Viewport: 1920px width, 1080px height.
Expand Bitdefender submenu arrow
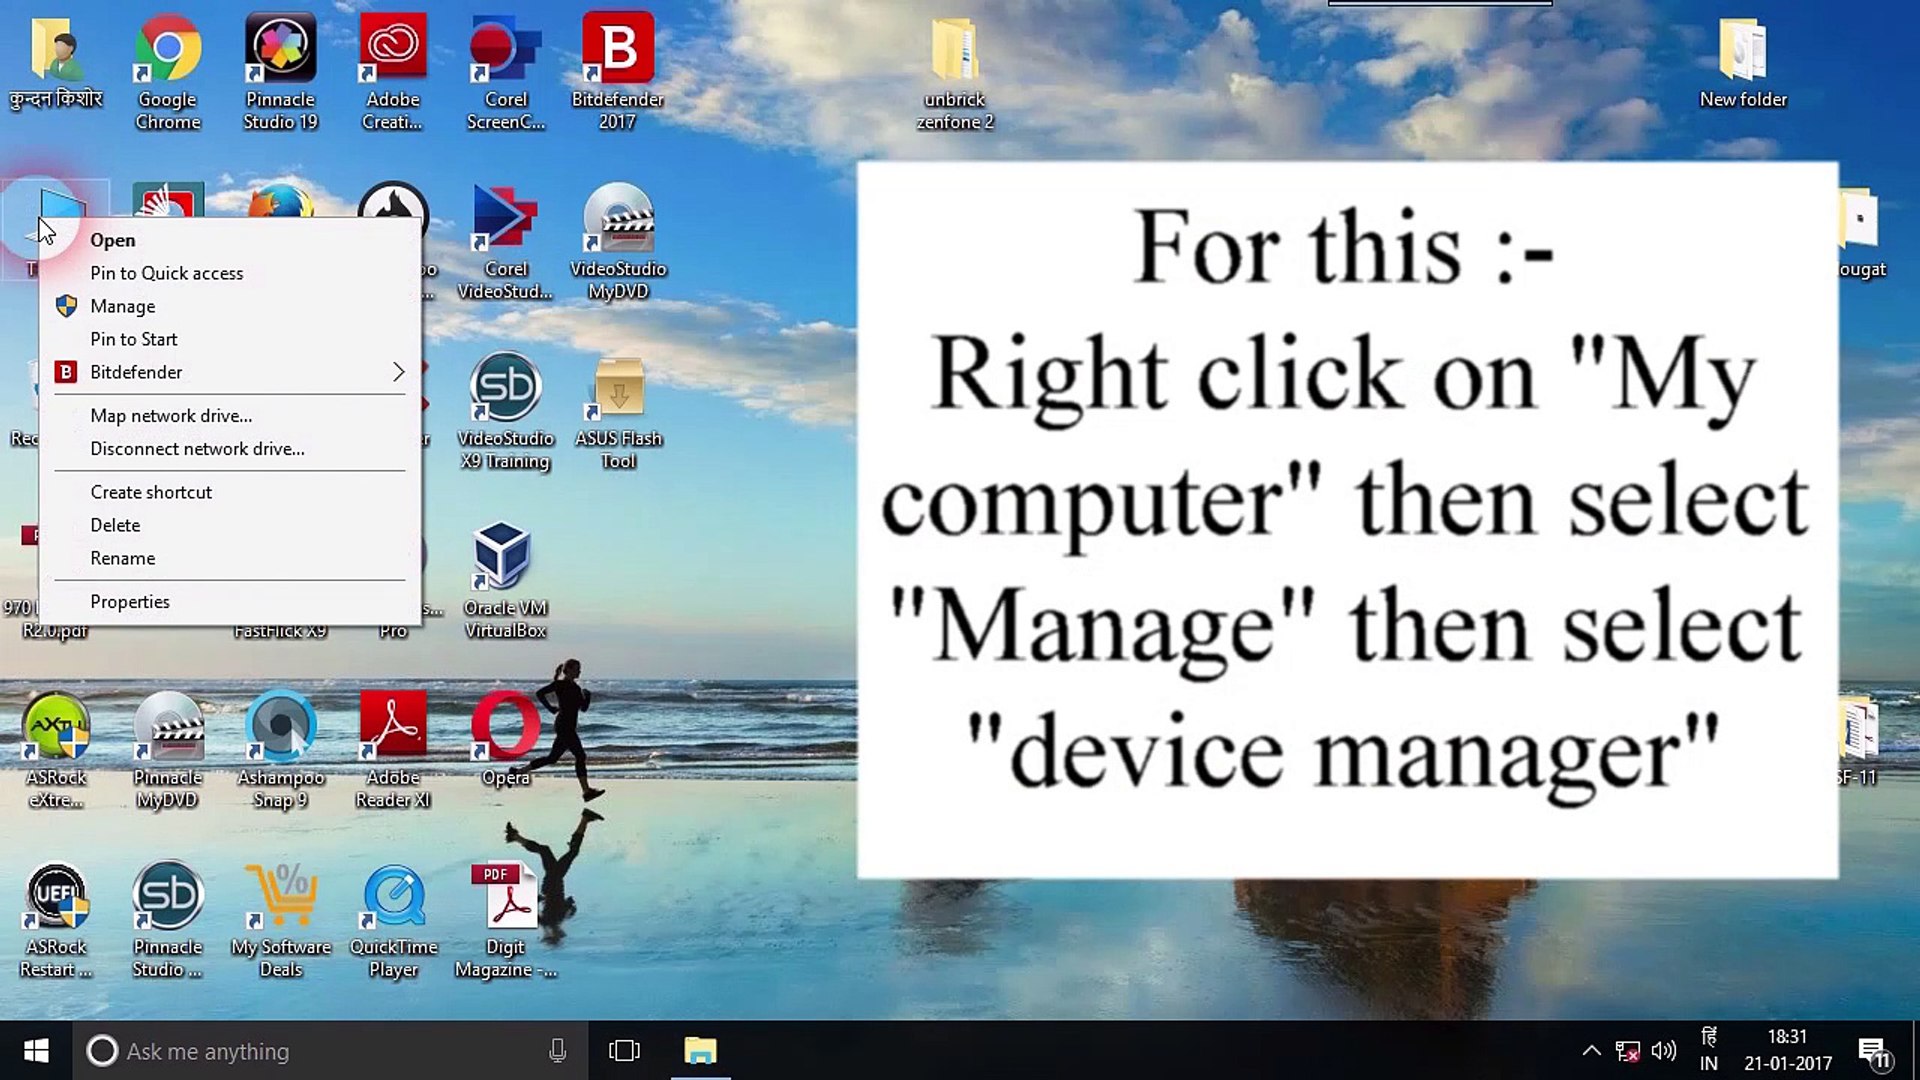tap(398, 372)
